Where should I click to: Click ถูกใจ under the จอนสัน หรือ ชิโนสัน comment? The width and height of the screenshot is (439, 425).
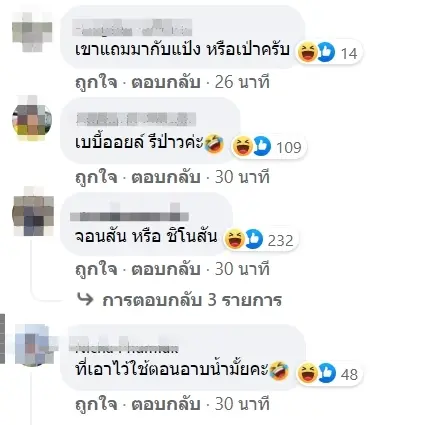coord(96,270)
